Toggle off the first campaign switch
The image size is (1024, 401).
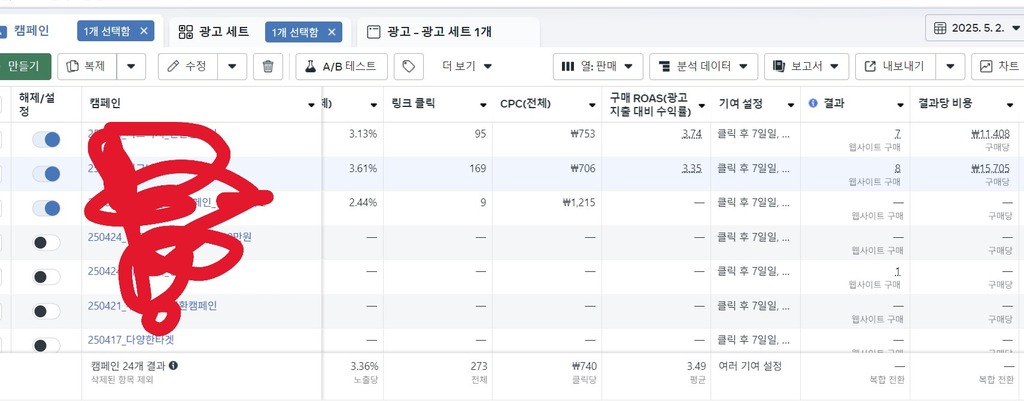pyautogui.click(x=46, y=140)
